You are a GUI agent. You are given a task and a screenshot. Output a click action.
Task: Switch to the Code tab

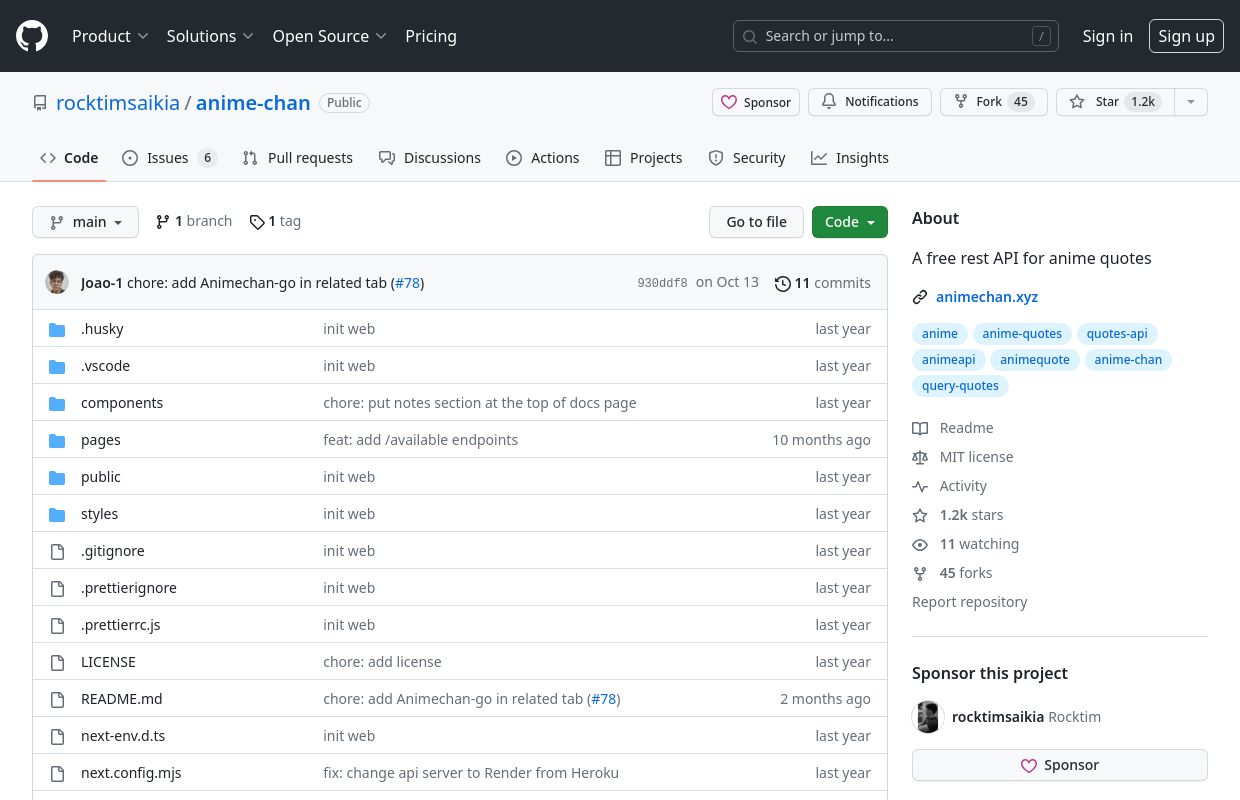point(69,158)
